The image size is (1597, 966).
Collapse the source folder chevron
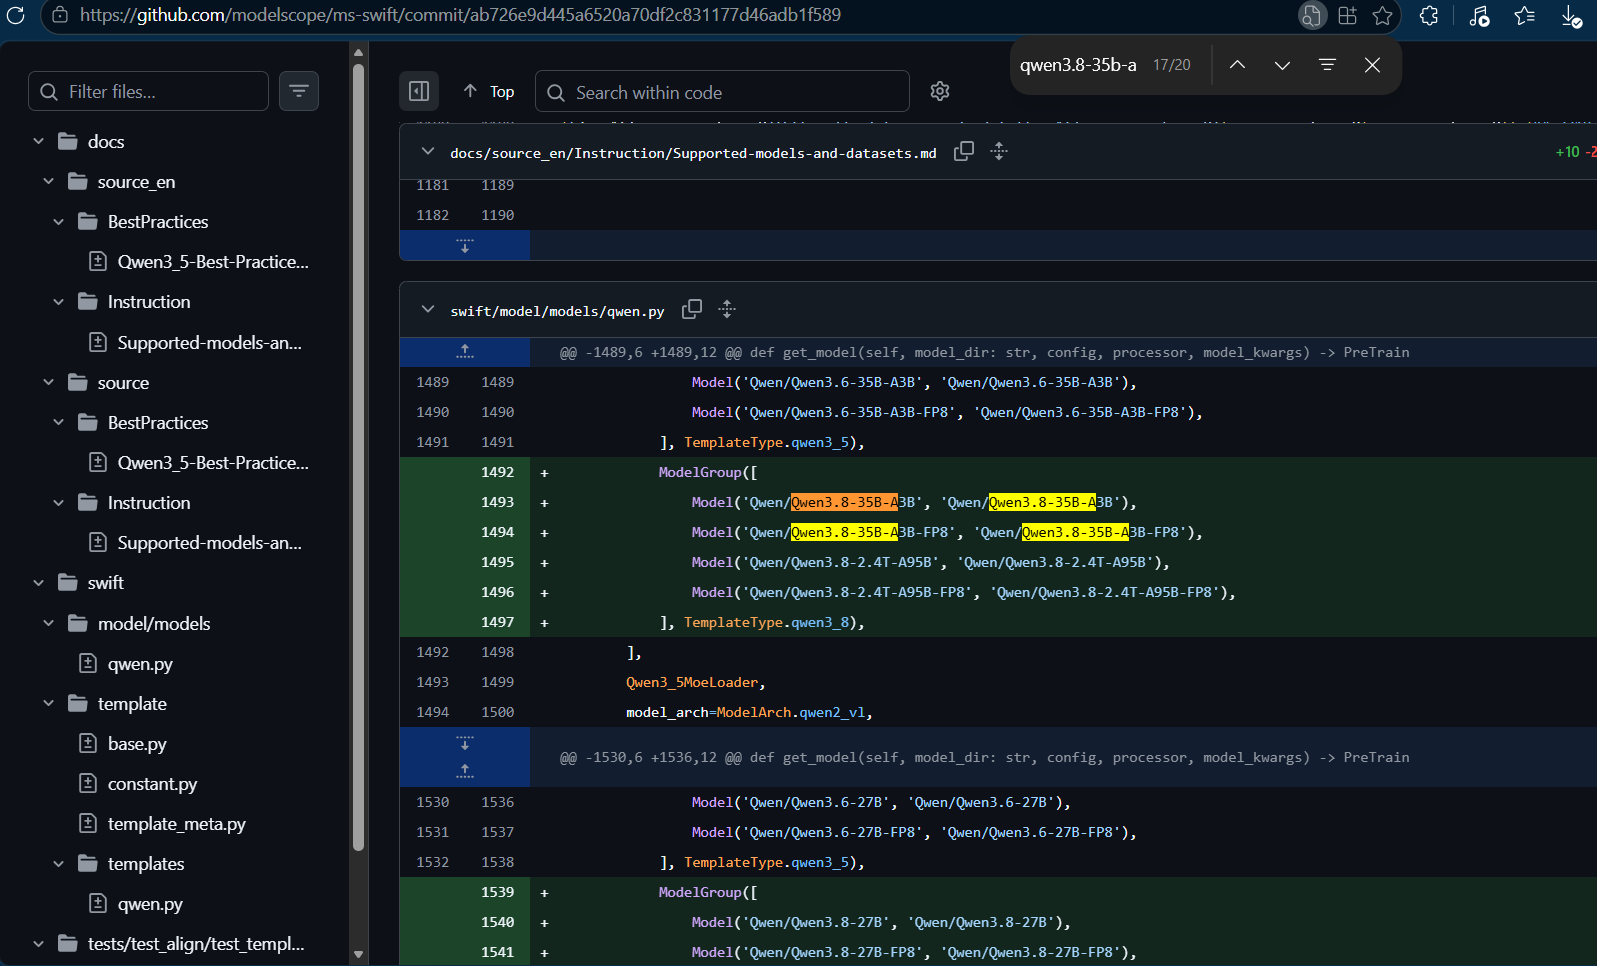pyautogui.click(x=48, y=382)
